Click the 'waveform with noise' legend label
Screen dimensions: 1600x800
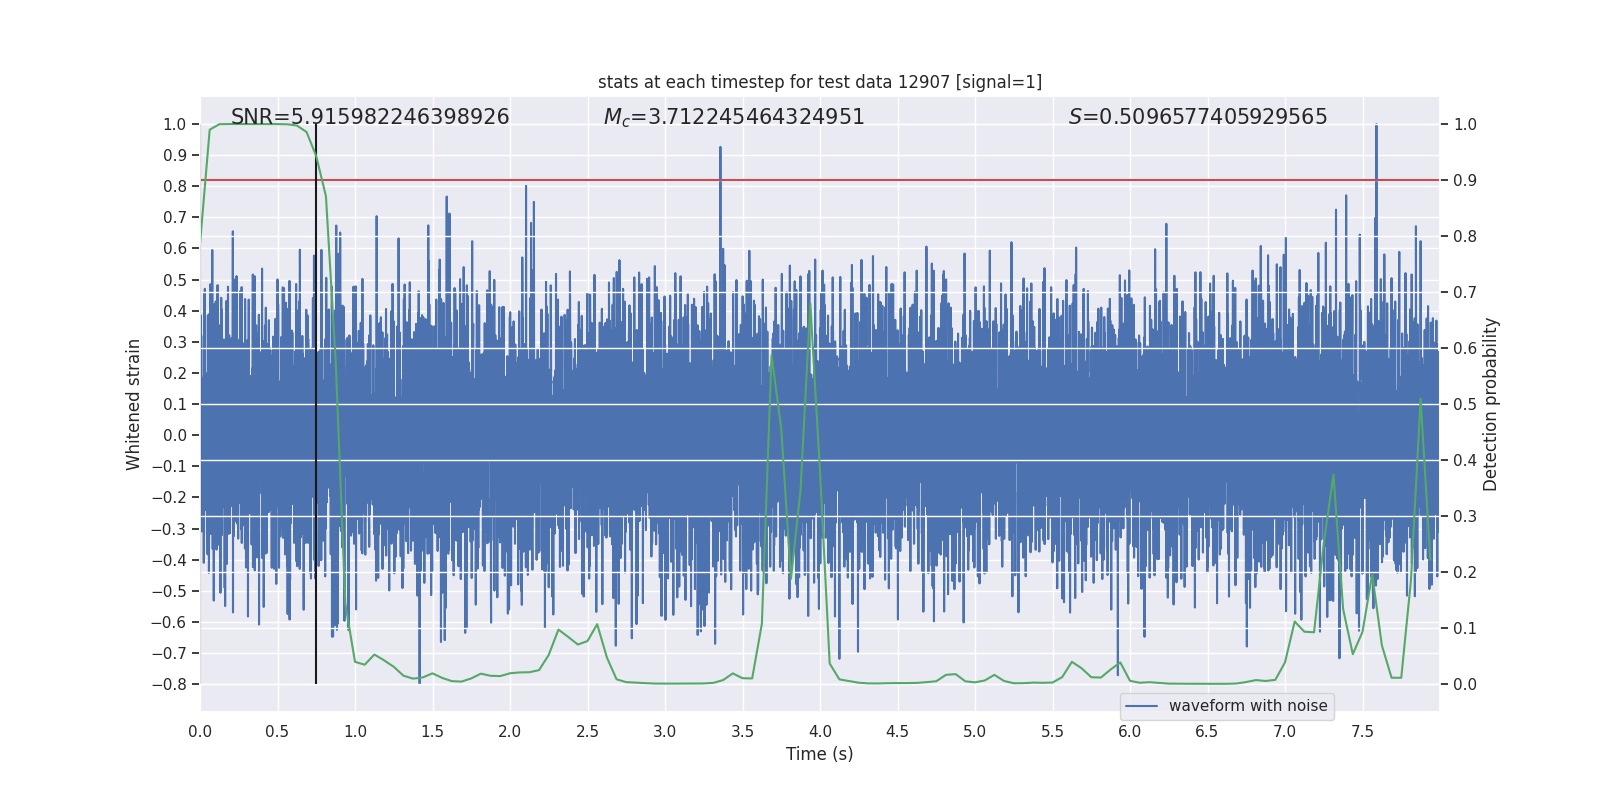[1247, 706]
